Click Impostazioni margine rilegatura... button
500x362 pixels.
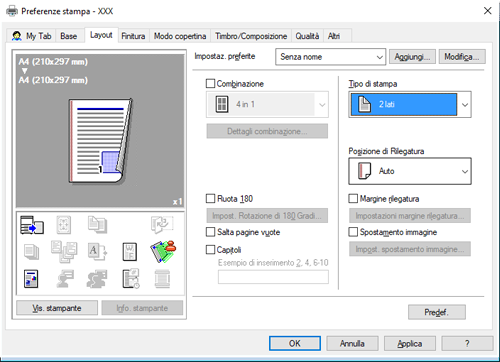point(410,216)
